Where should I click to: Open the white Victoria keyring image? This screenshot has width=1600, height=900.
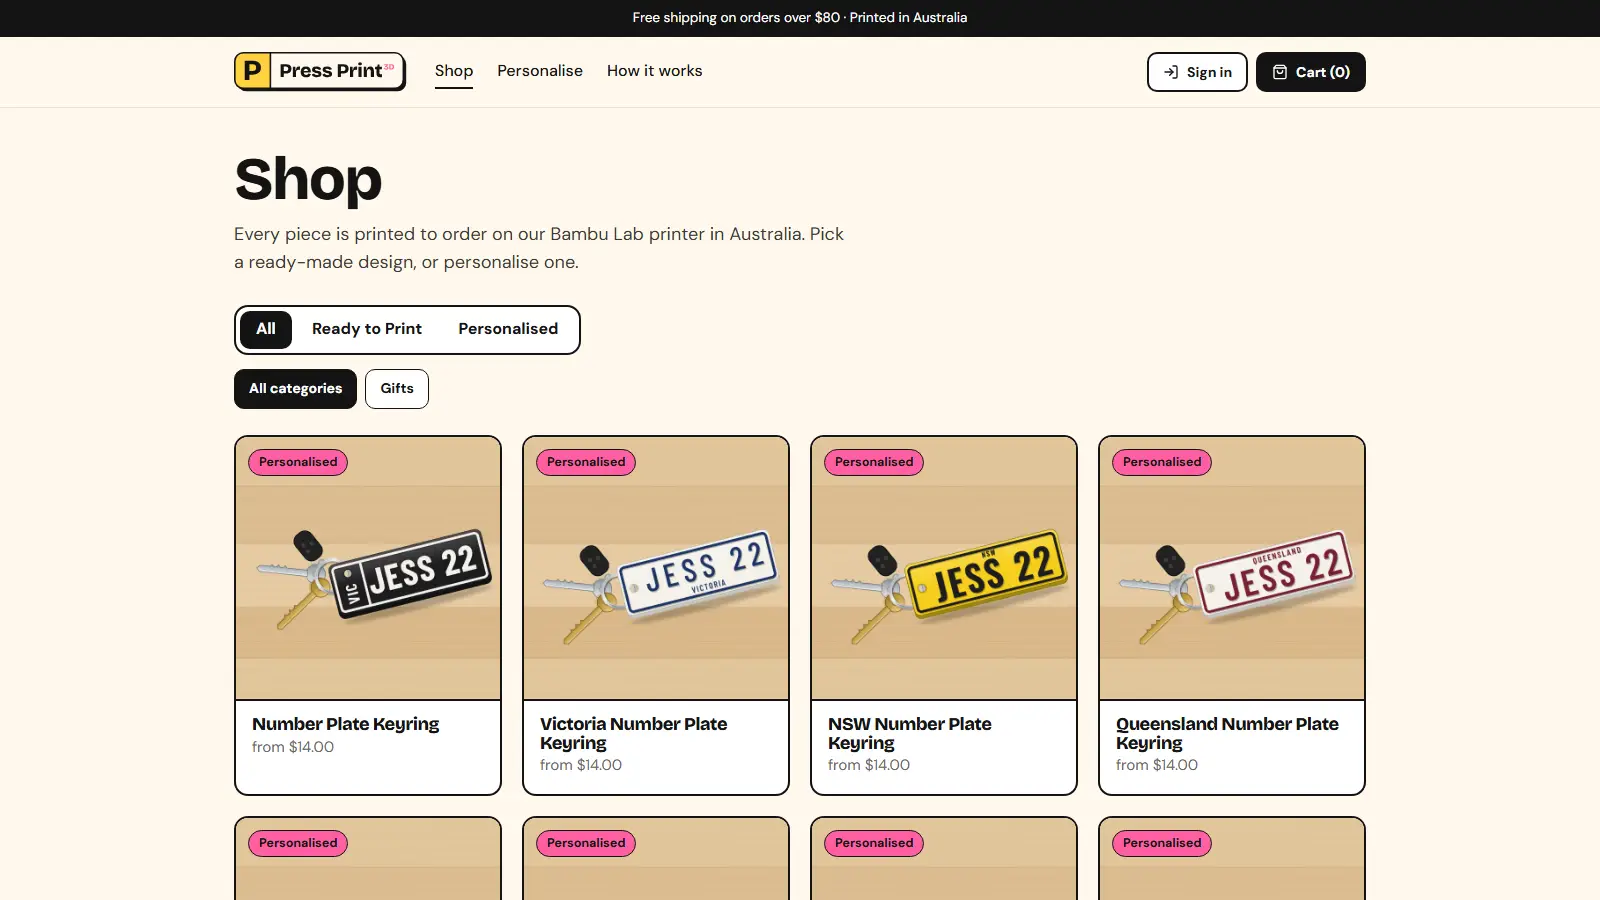point(656,568)
